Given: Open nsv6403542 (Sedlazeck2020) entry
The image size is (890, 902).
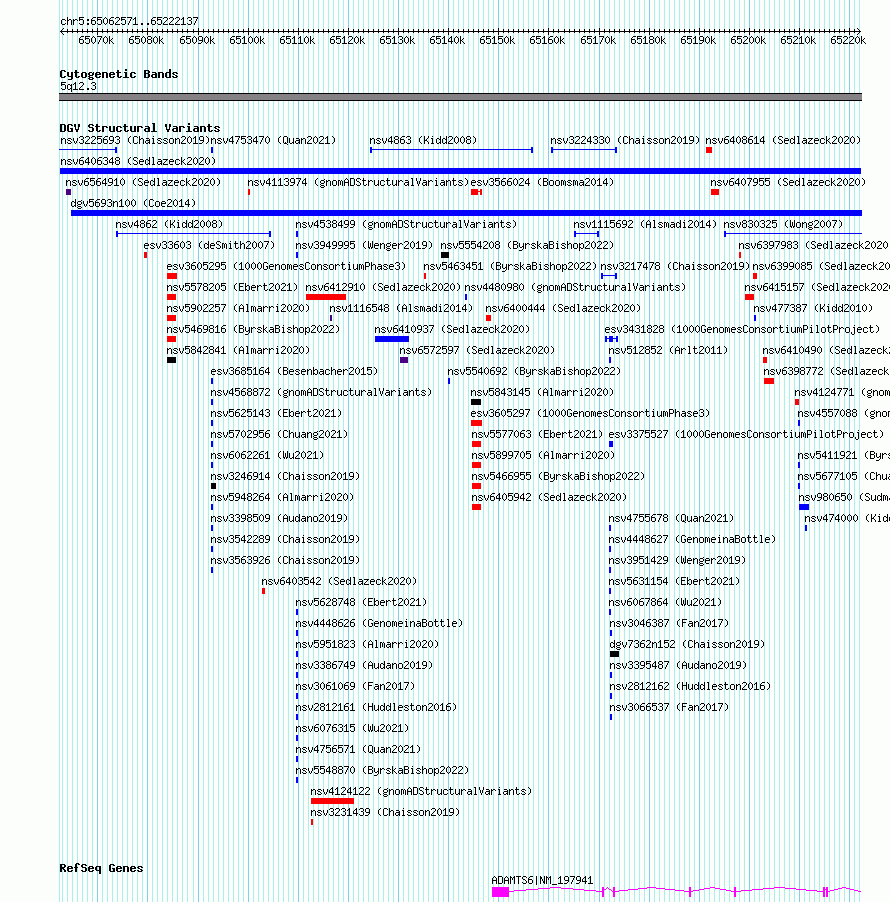Looking at the screenshot, I should click(339, 582).
